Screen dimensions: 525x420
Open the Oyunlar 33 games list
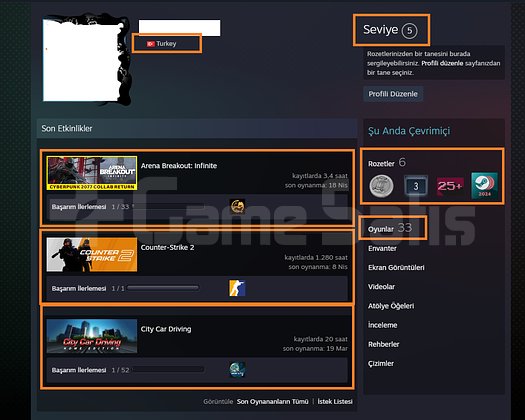pos(390,229)
